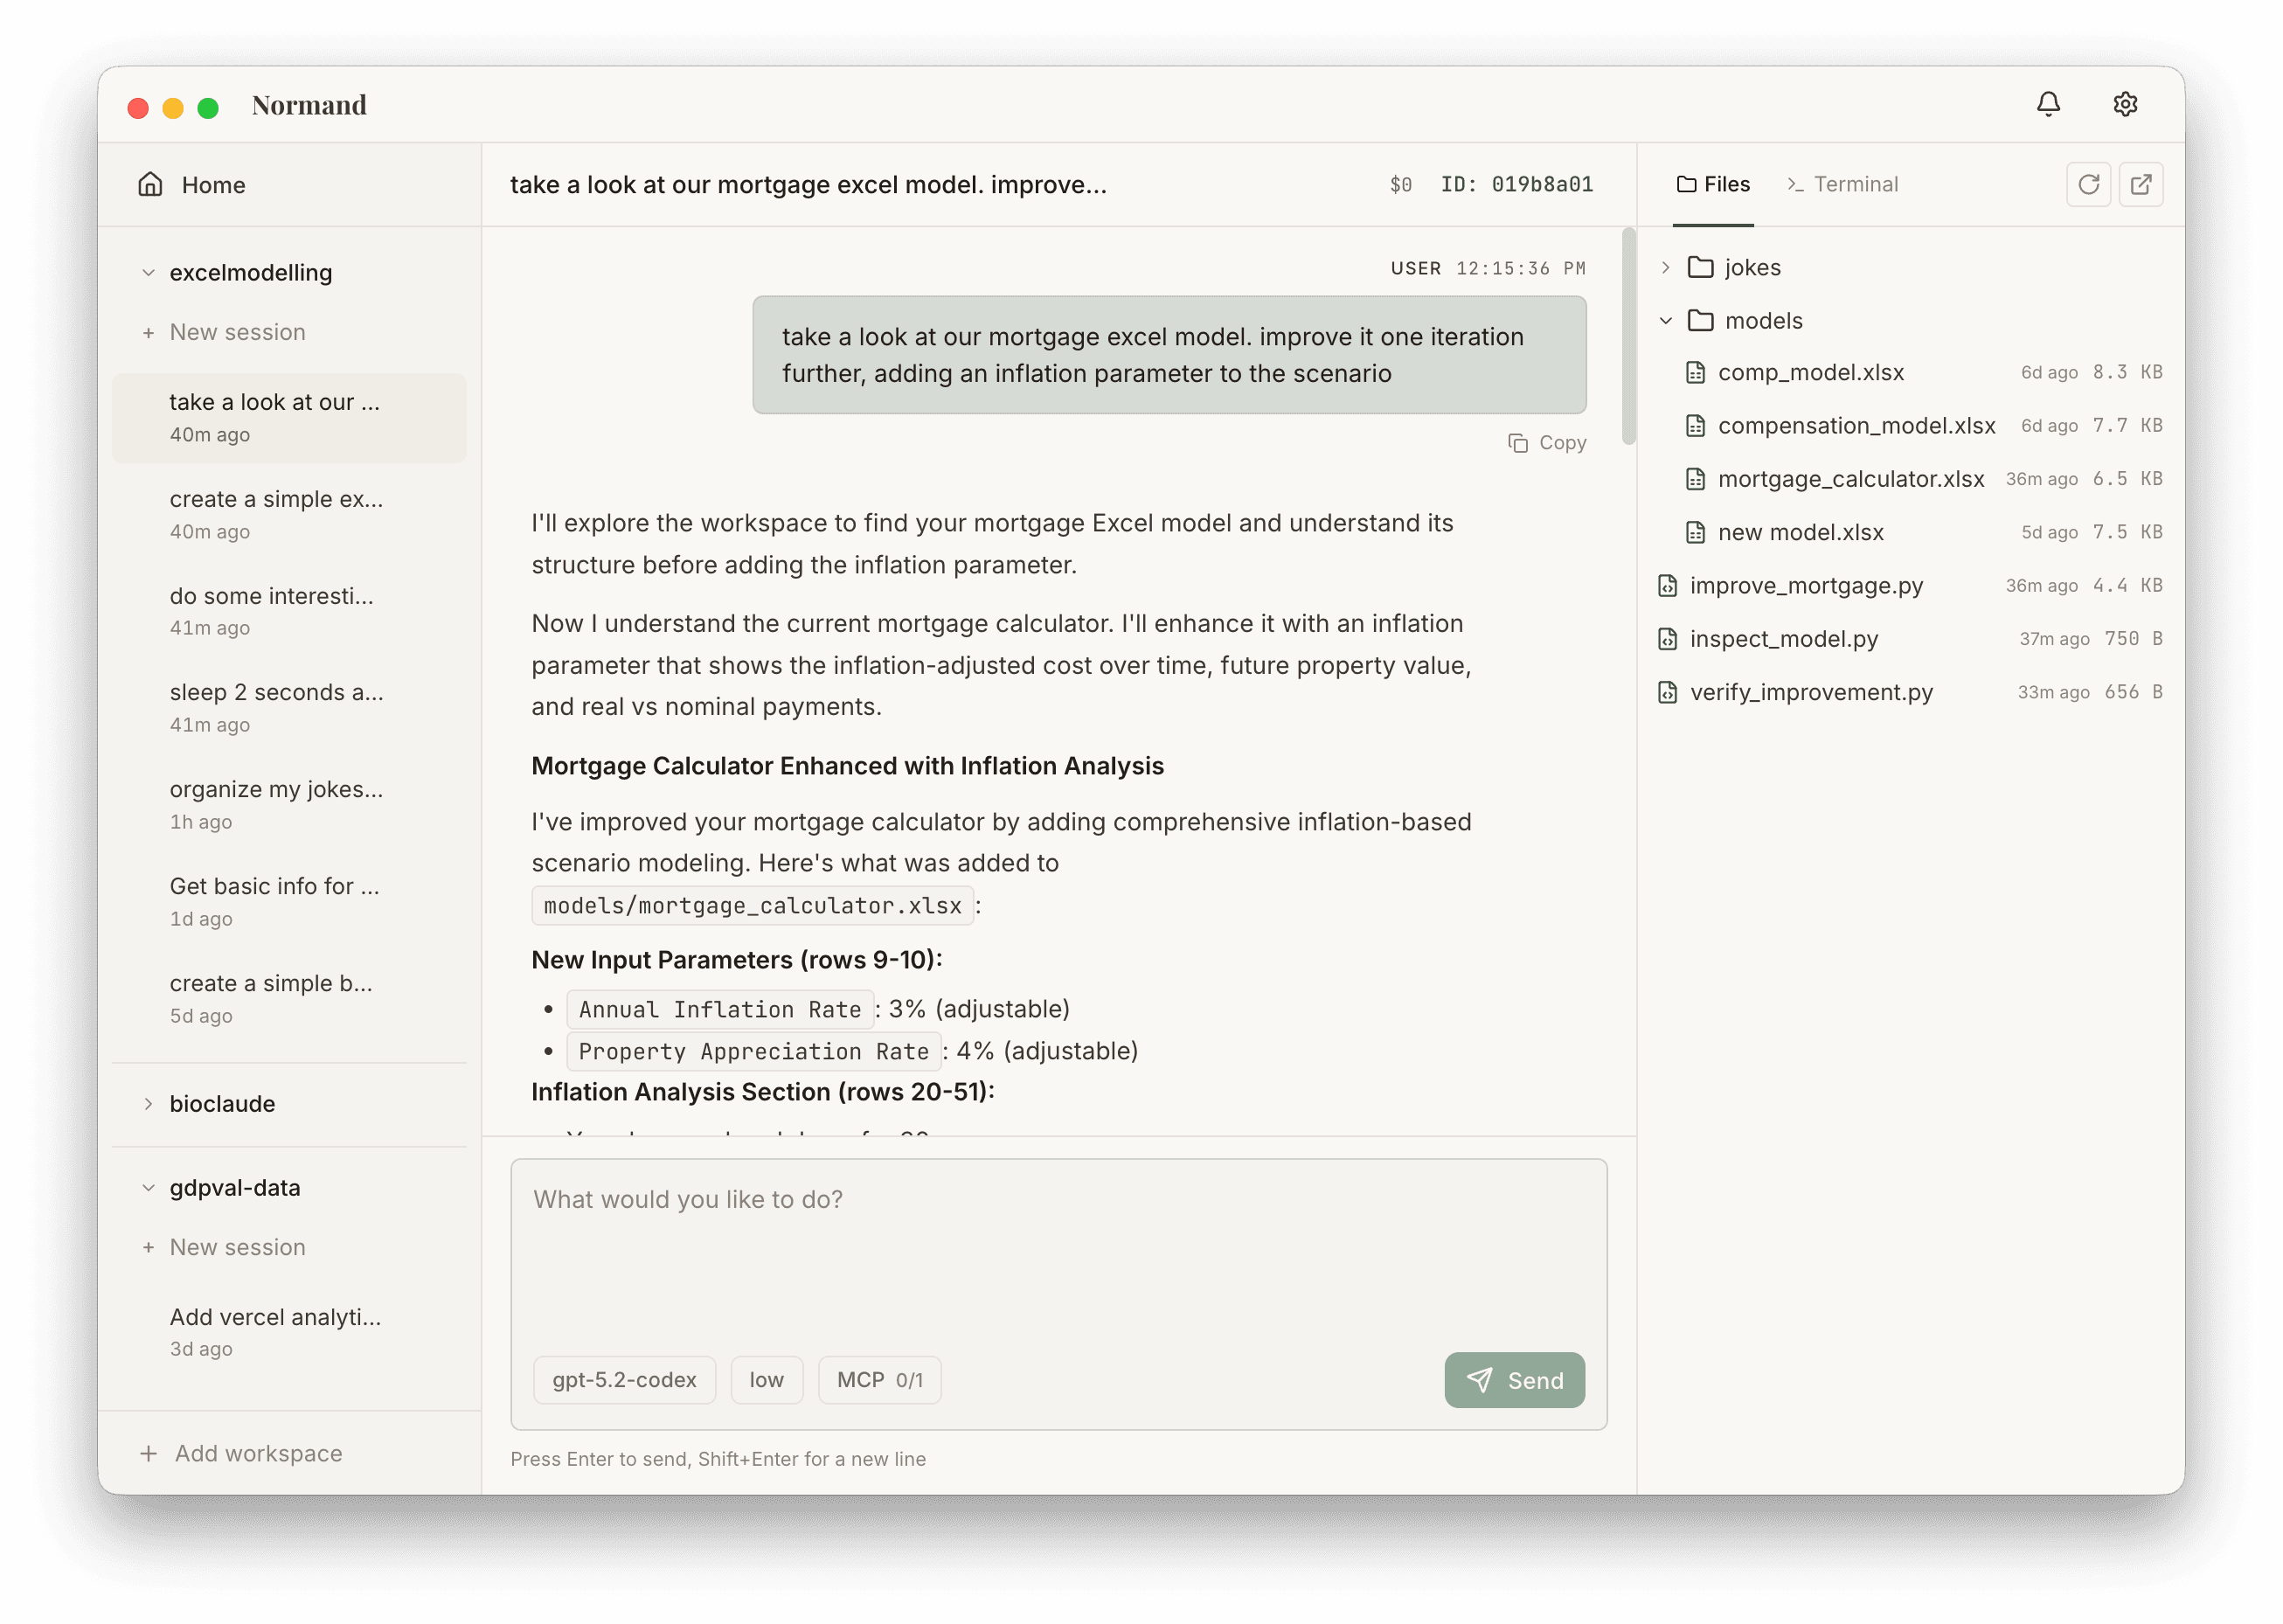Image resolution: width=2283 pixels, height=1624 pixels.
Task: Click the refresh files icon
Action: click(x=2088, y=184)
